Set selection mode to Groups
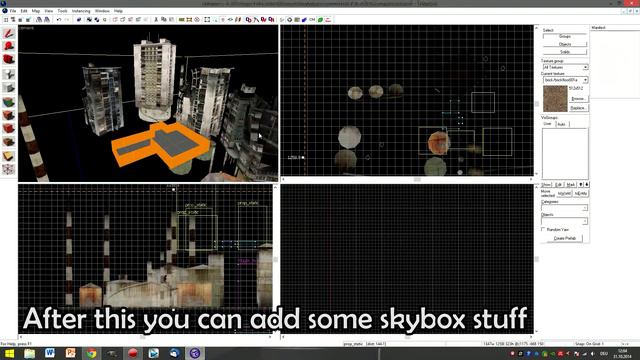640x360 pixels. 565,36
